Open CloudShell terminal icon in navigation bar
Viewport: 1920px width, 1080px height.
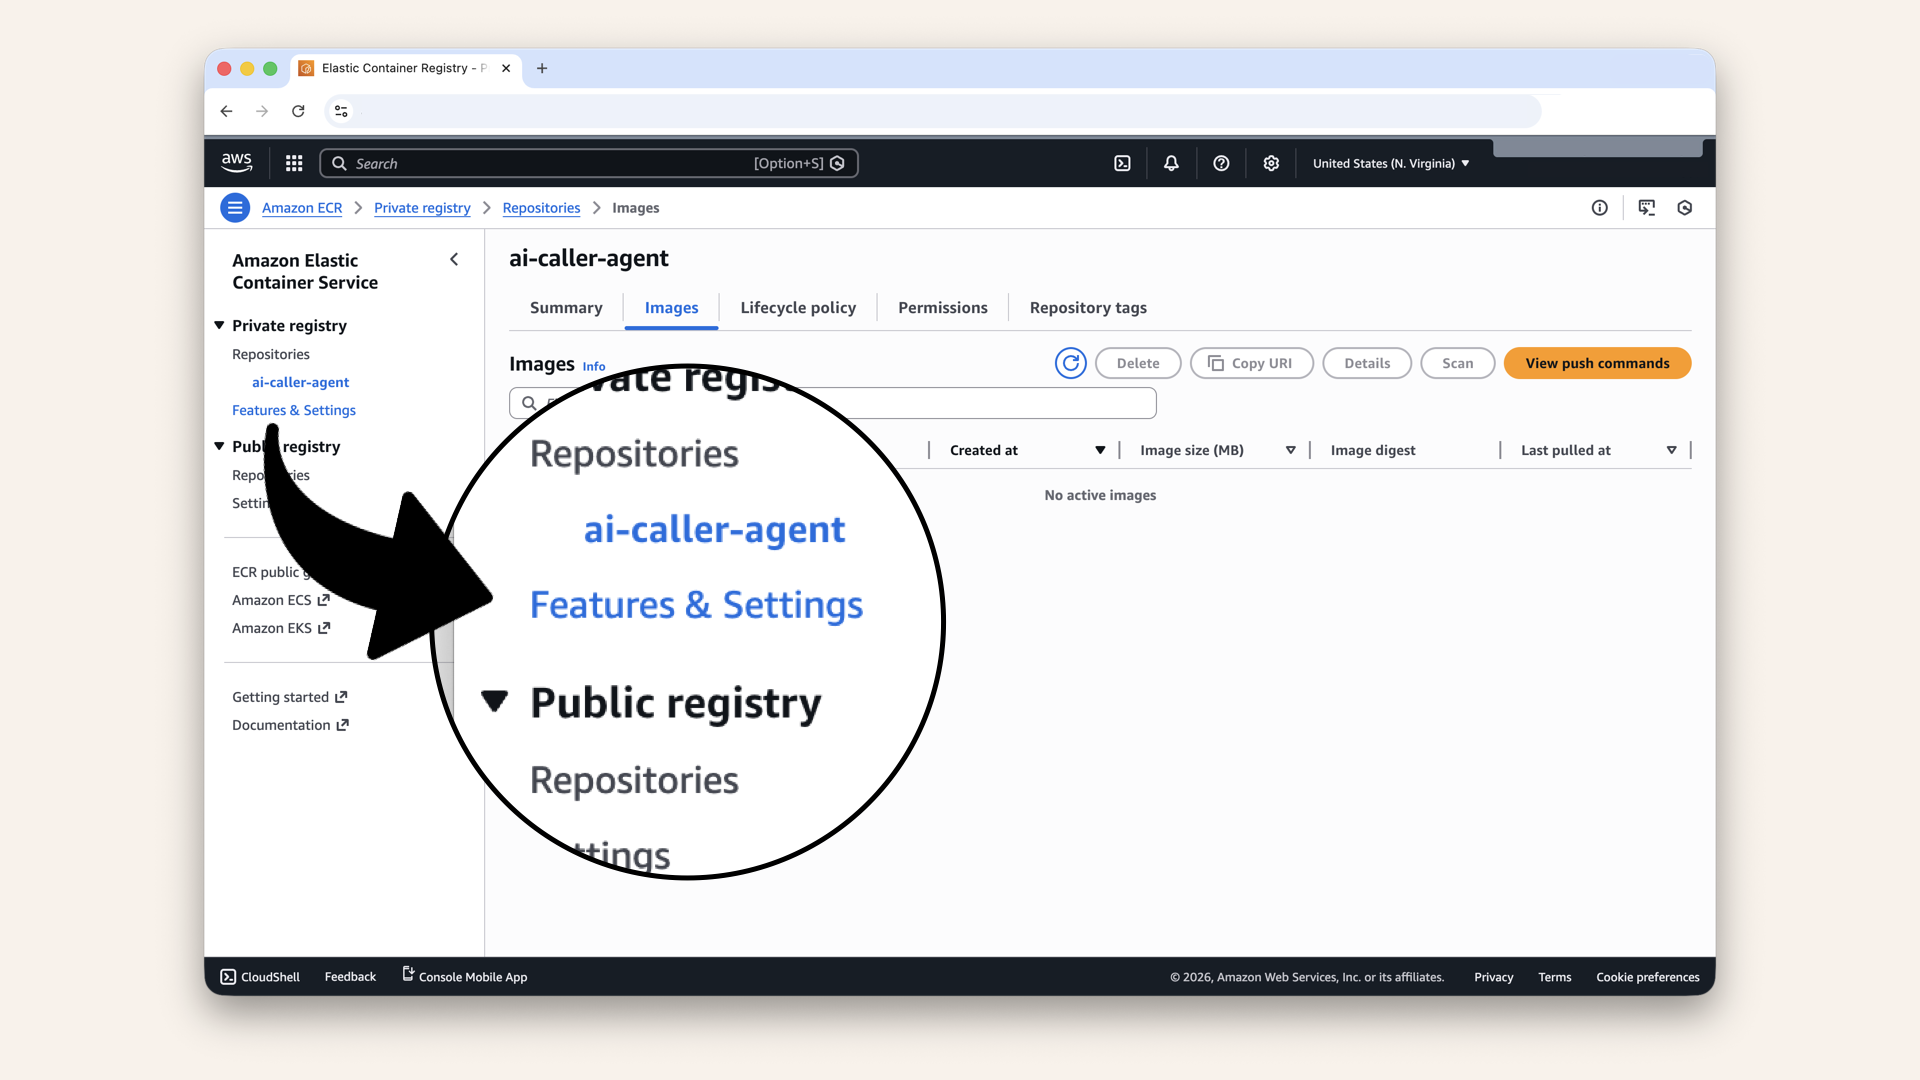[x=1122, y=163]
